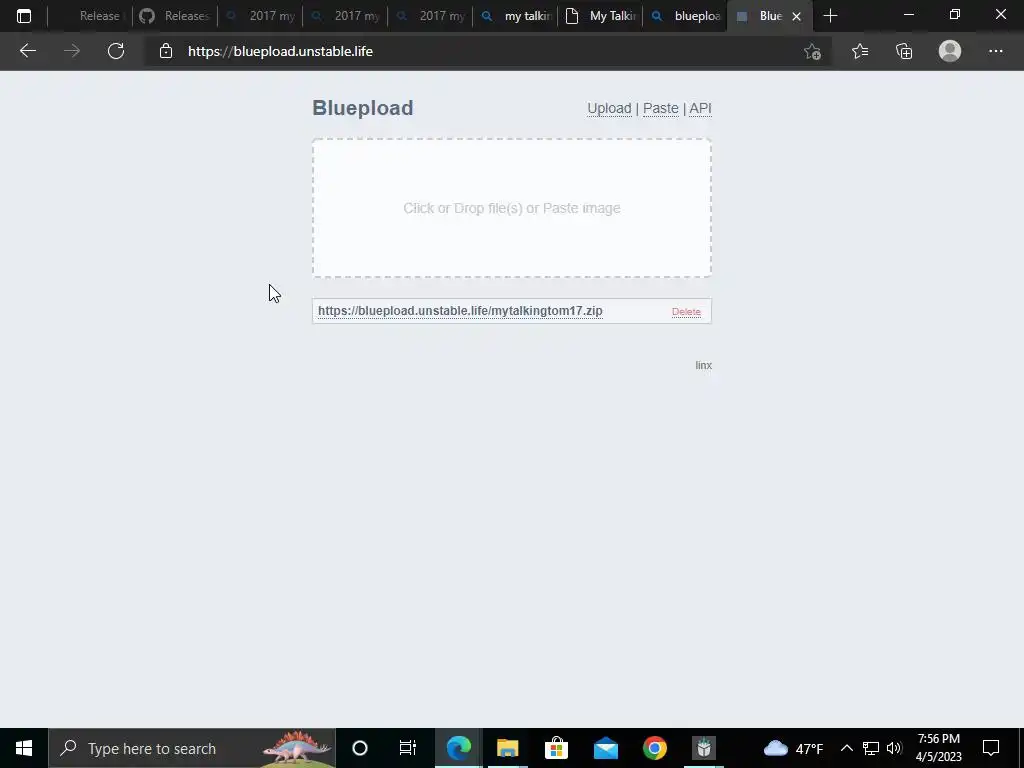Click the file drop zone area
Viewport: 1024px width, 768px height.
512,208
